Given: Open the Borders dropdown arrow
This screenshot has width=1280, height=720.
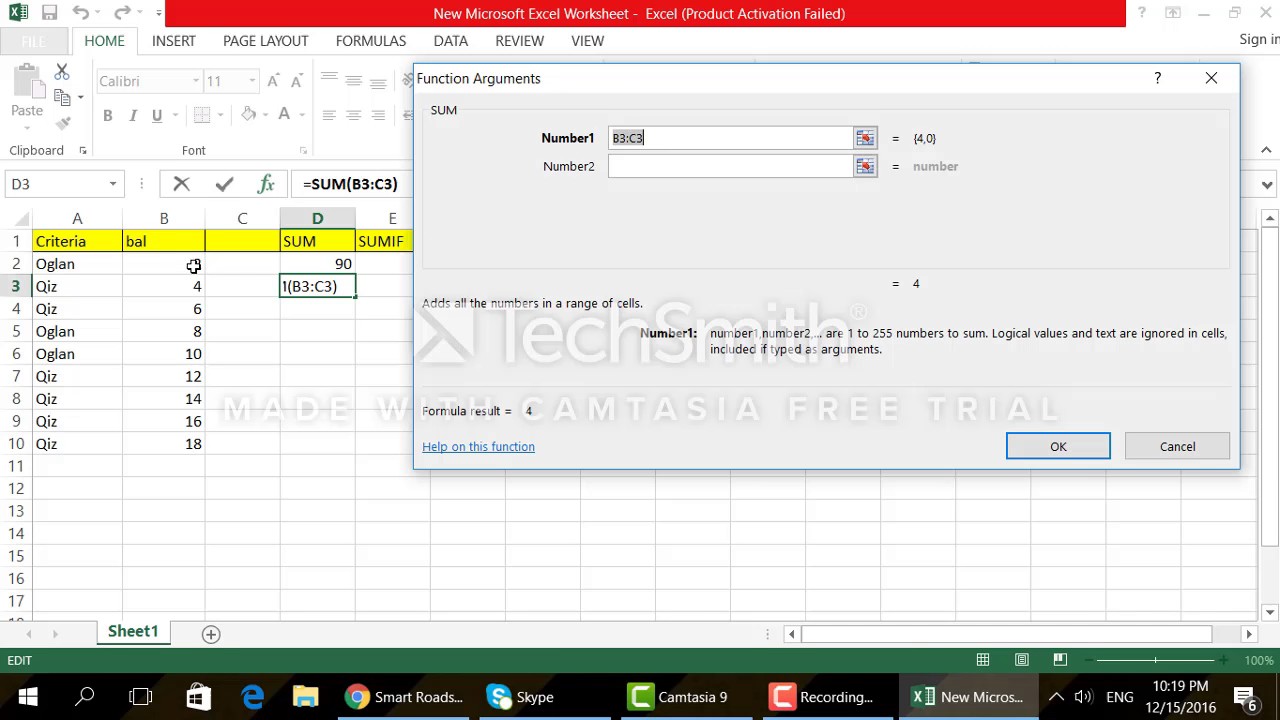Looking at the screenshot, I should pos(221,115).
